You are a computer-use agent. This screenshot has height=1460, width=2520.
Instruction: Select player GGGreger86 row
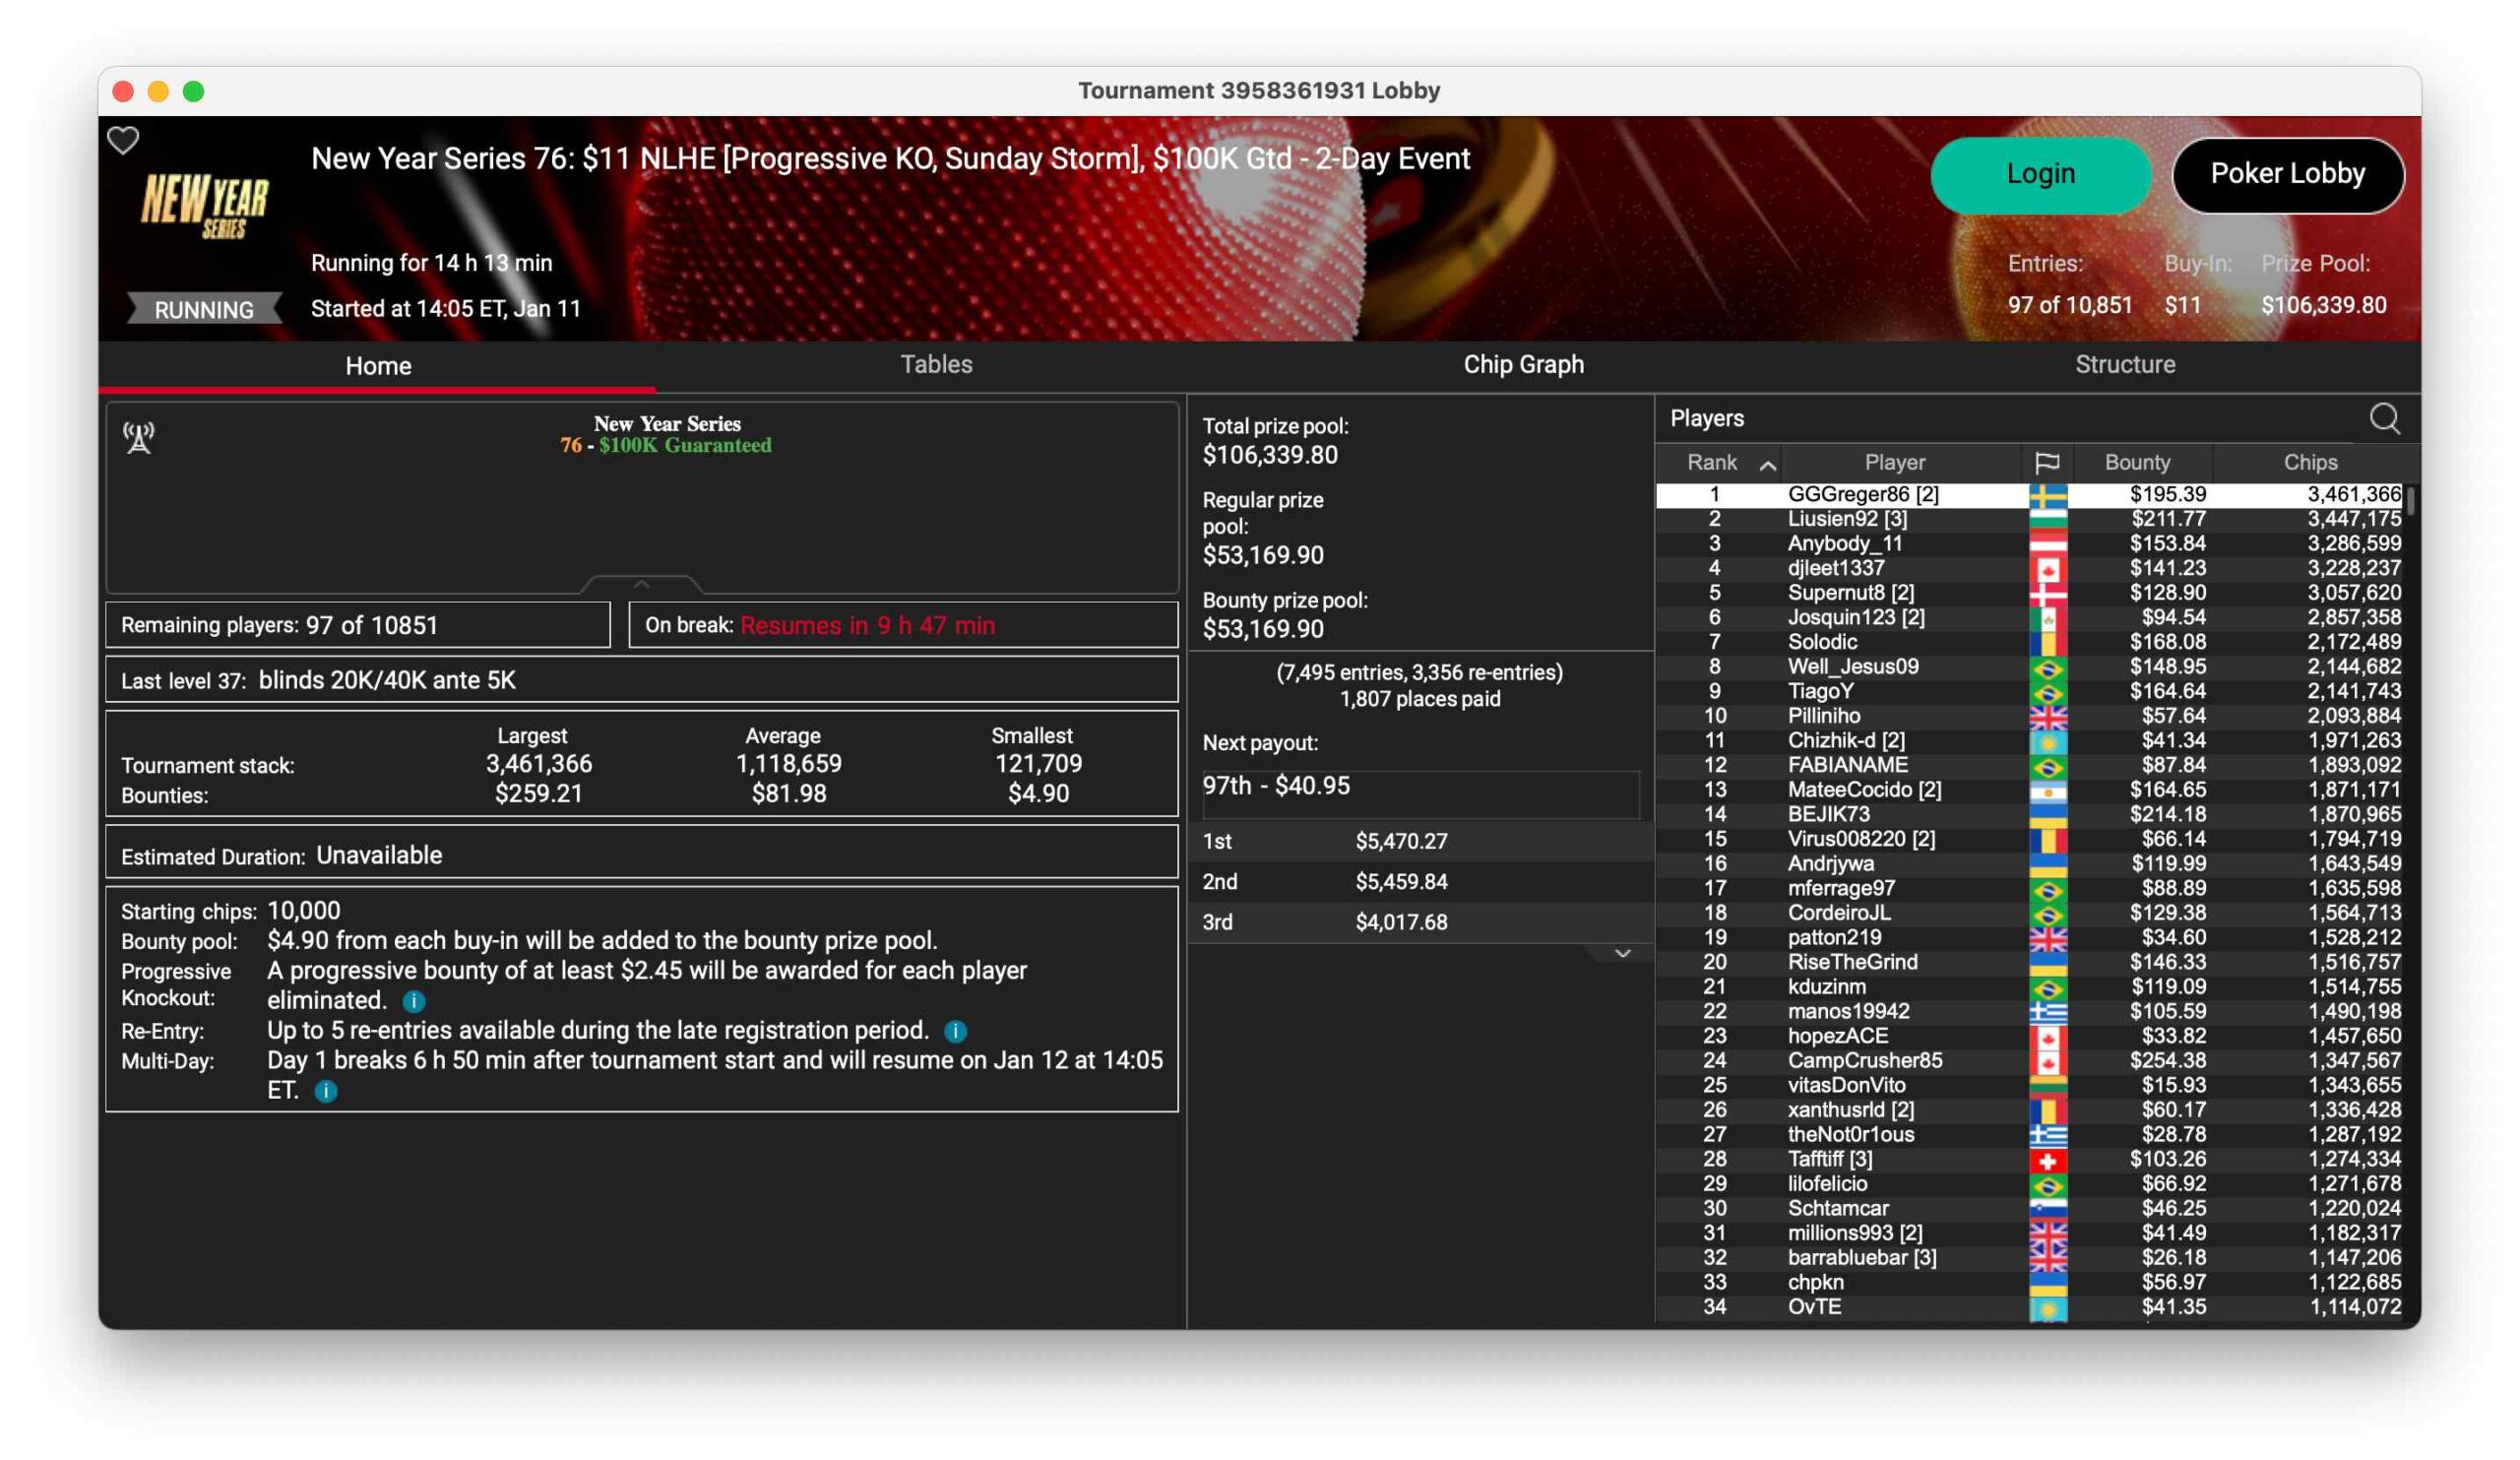click(x=1862, y=495)
